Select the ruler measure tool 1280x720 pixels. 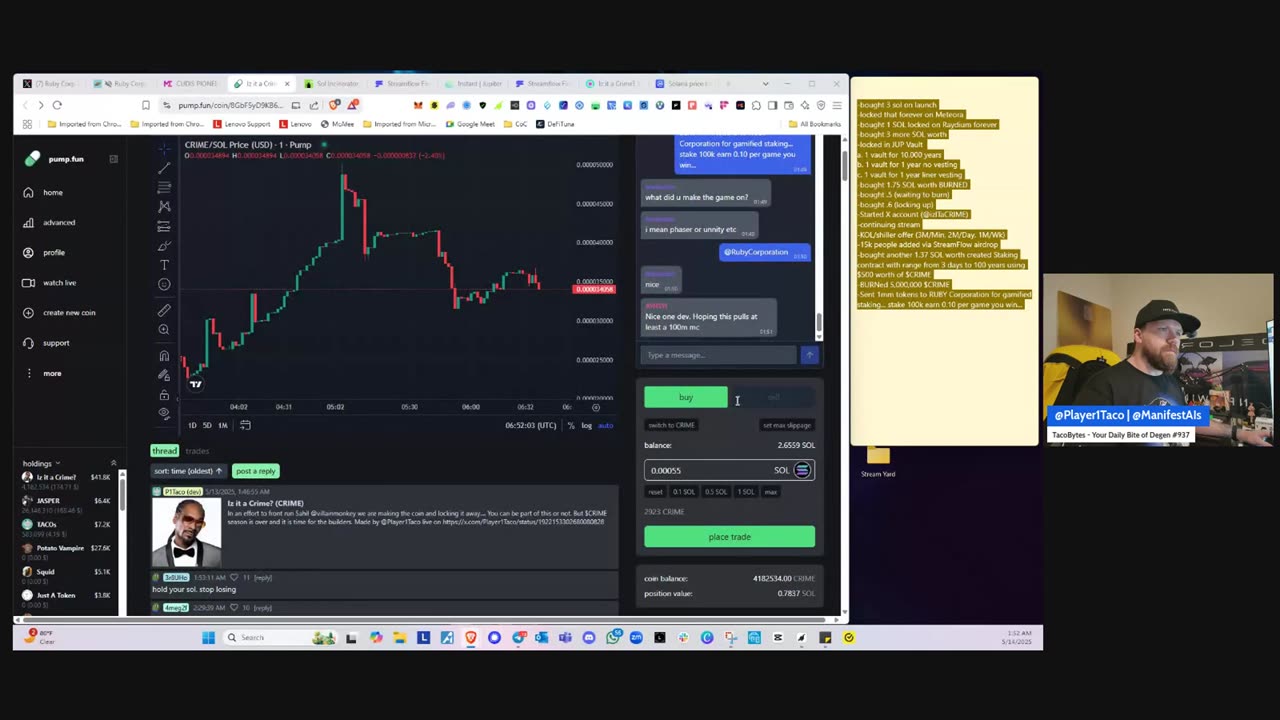point(164,310)
